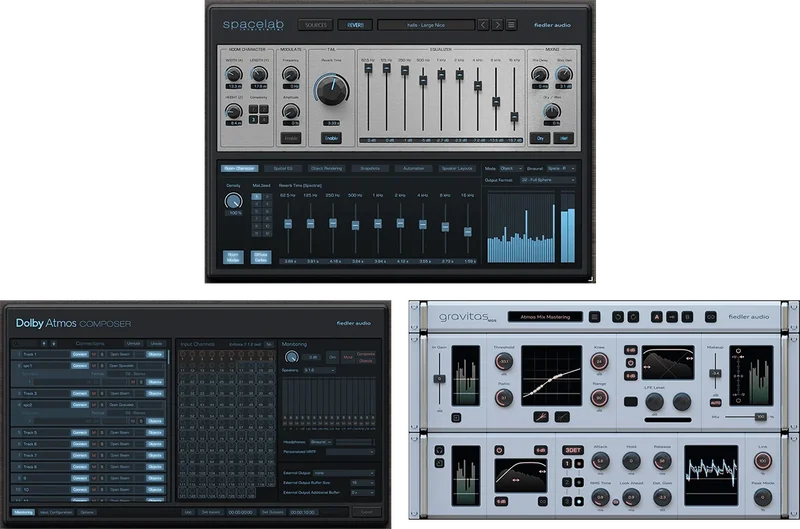This screenshot has height=529, width=800.
Task: Click the sidechain input icon below the headphones
Action: [x=439, y=463]
